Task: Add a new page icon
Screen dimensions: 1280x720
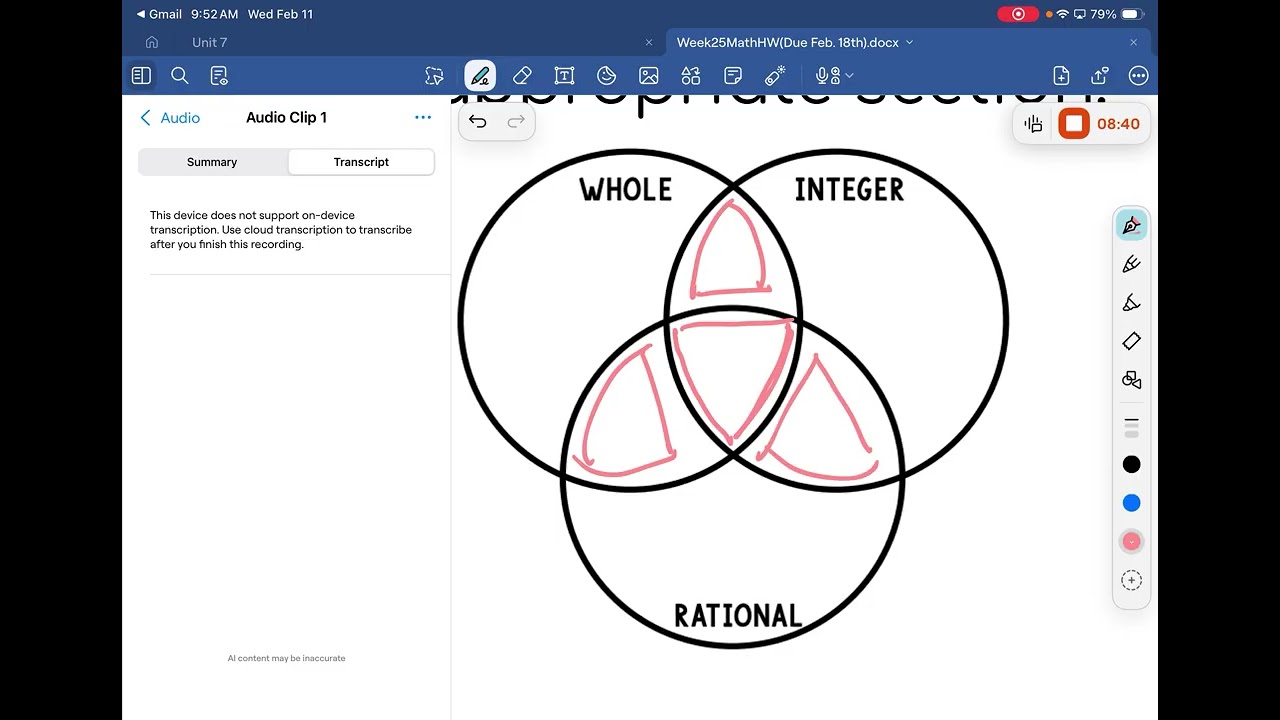Action: click(1061, 76)
